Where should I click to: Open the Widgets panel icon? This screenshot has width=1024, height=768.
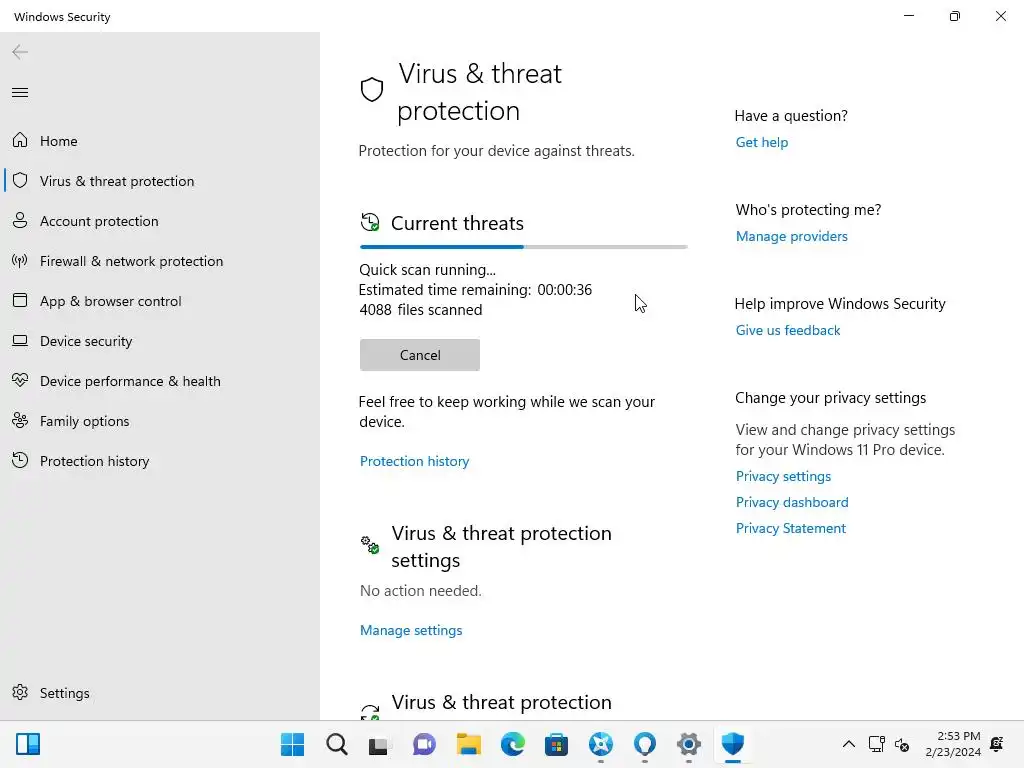[28, 744]
